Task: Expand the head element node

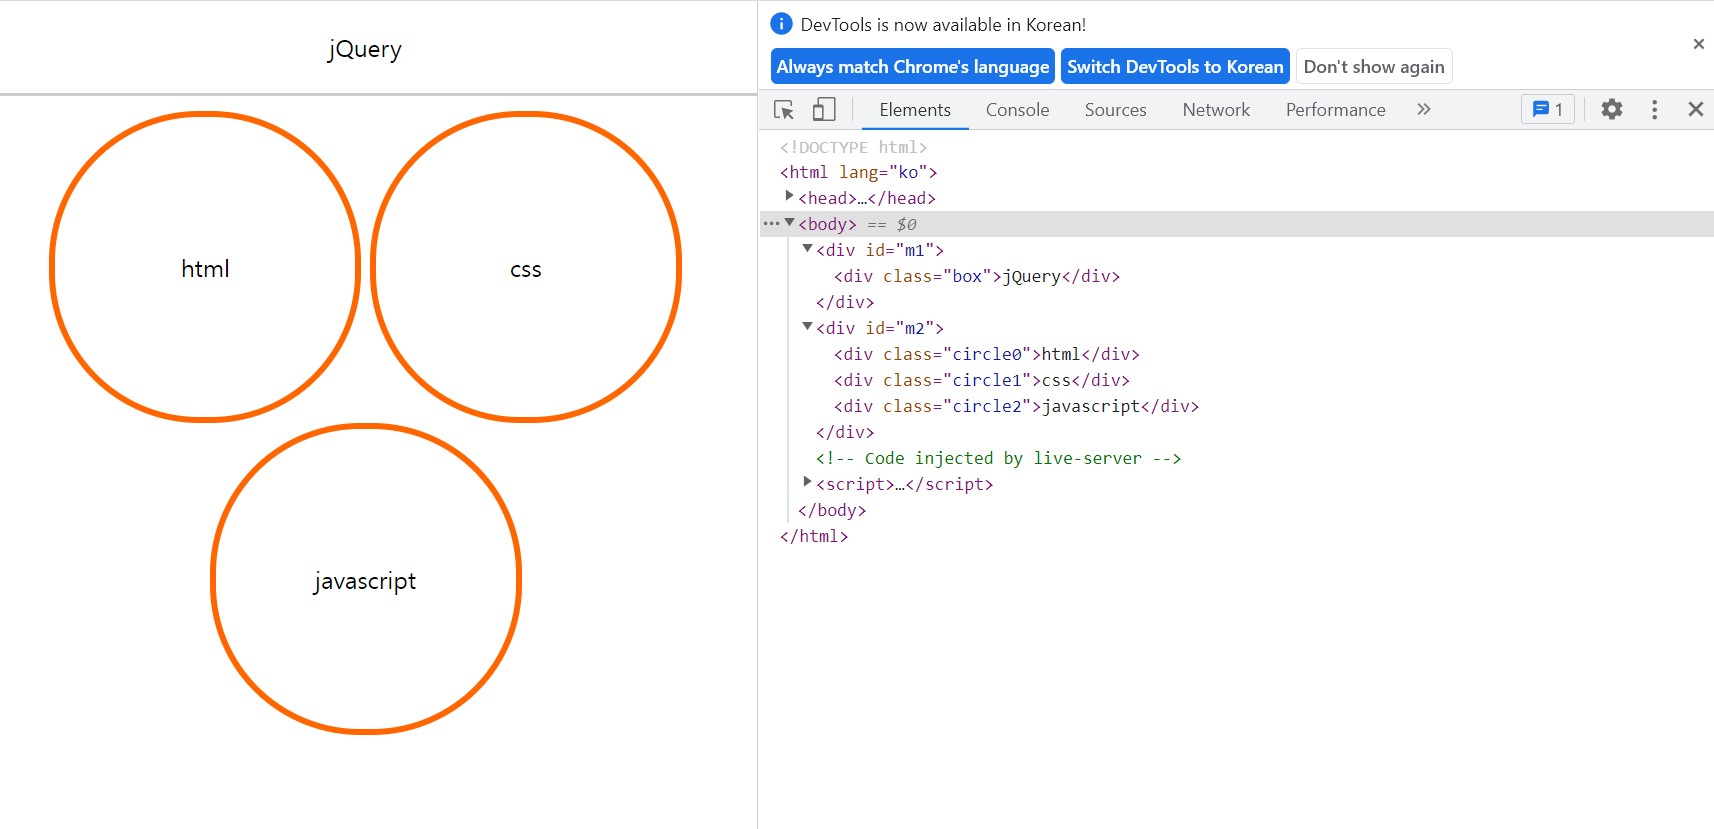Action: point(789,197)
